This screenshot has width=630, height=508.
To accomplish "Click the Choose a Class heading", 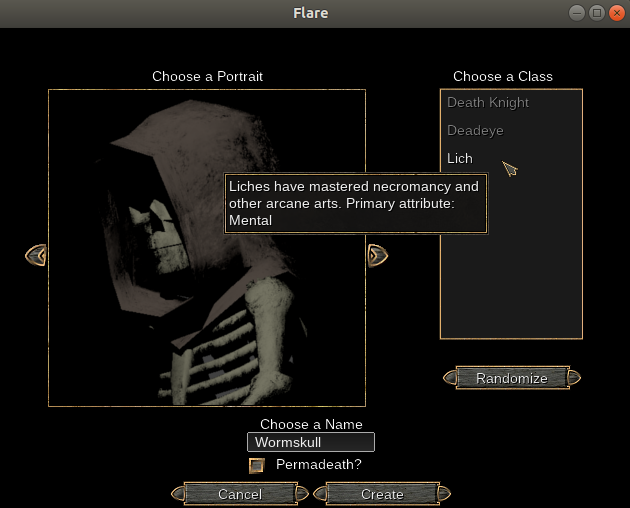I will [502, 76].
